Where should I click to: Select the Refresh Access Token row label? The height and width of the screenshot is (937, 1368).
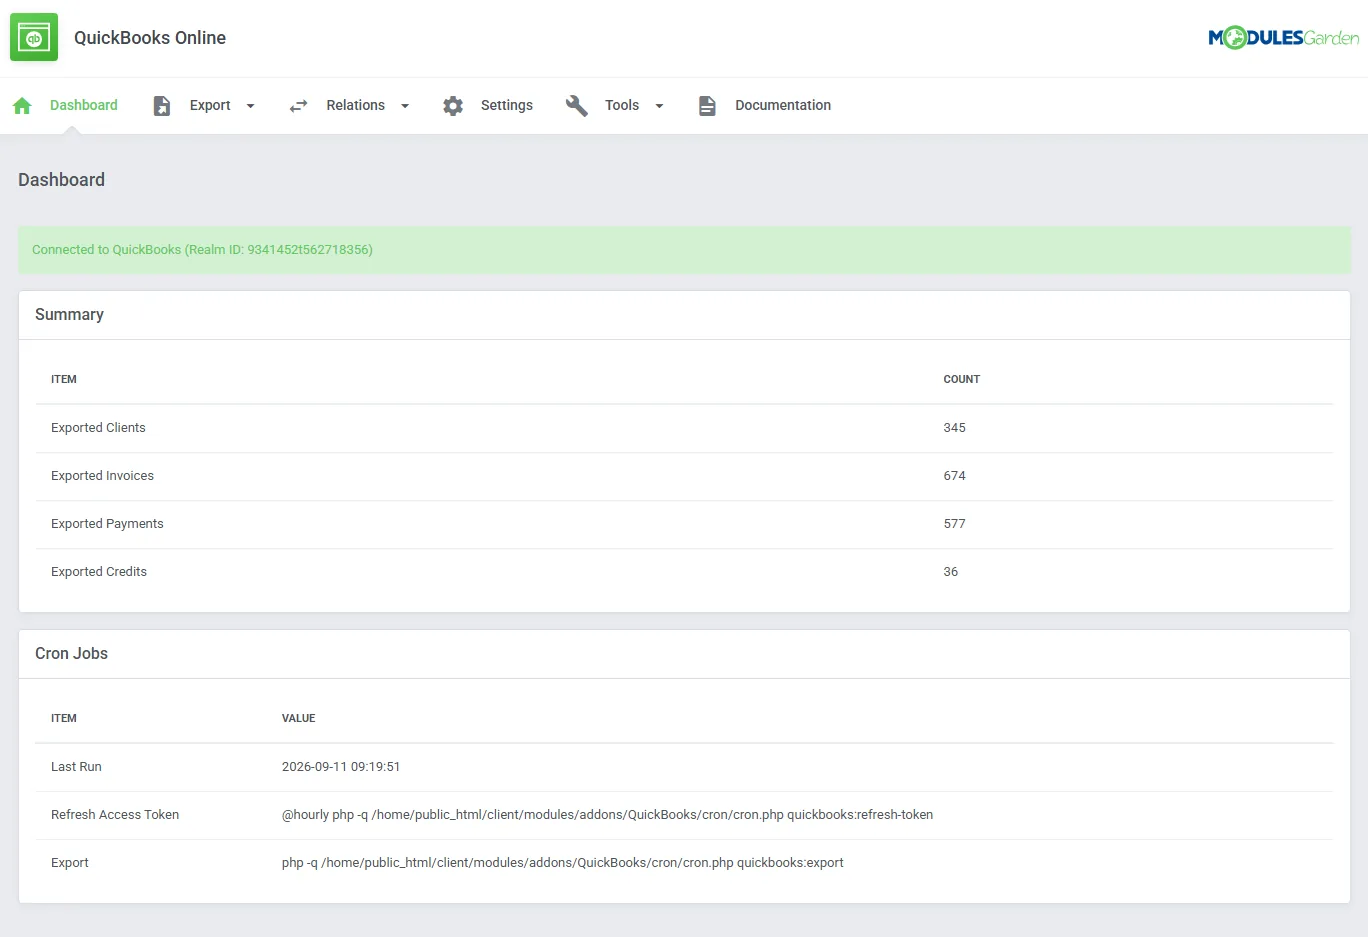(115, 815)
